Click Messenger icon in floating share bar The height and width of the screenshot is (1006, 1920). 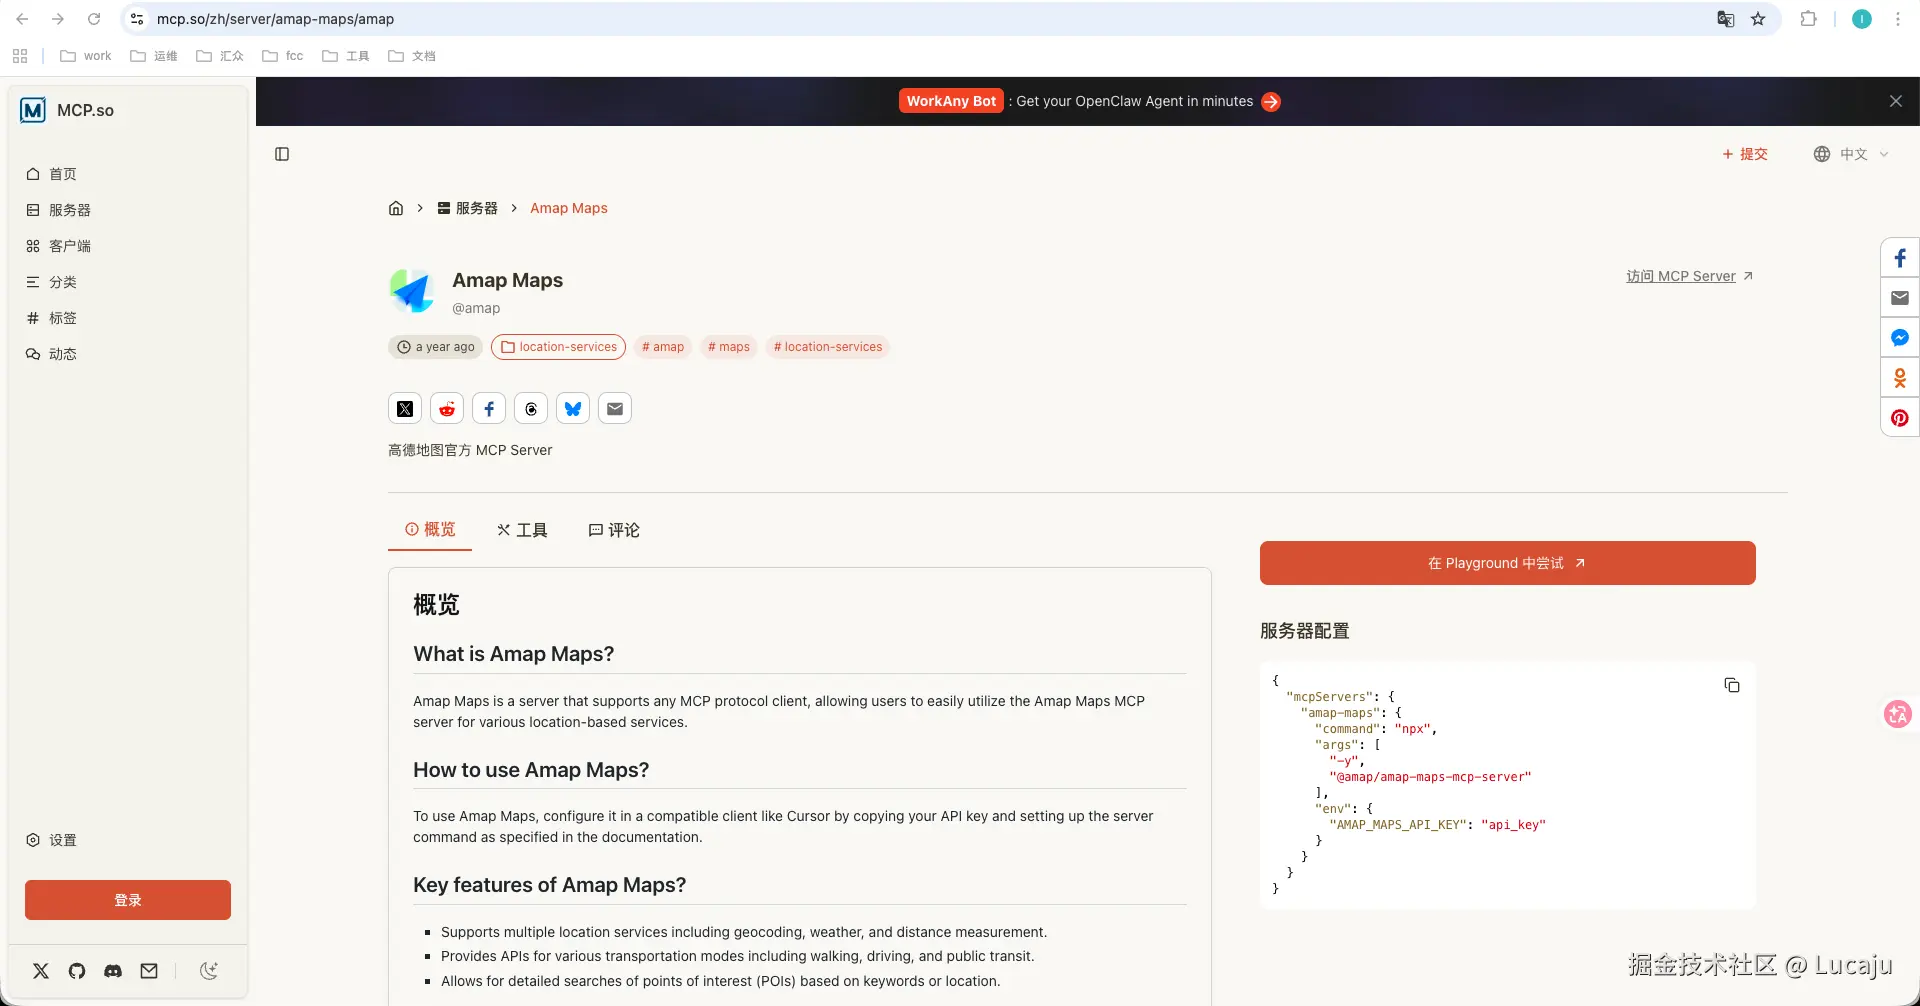click(1900, 338)
